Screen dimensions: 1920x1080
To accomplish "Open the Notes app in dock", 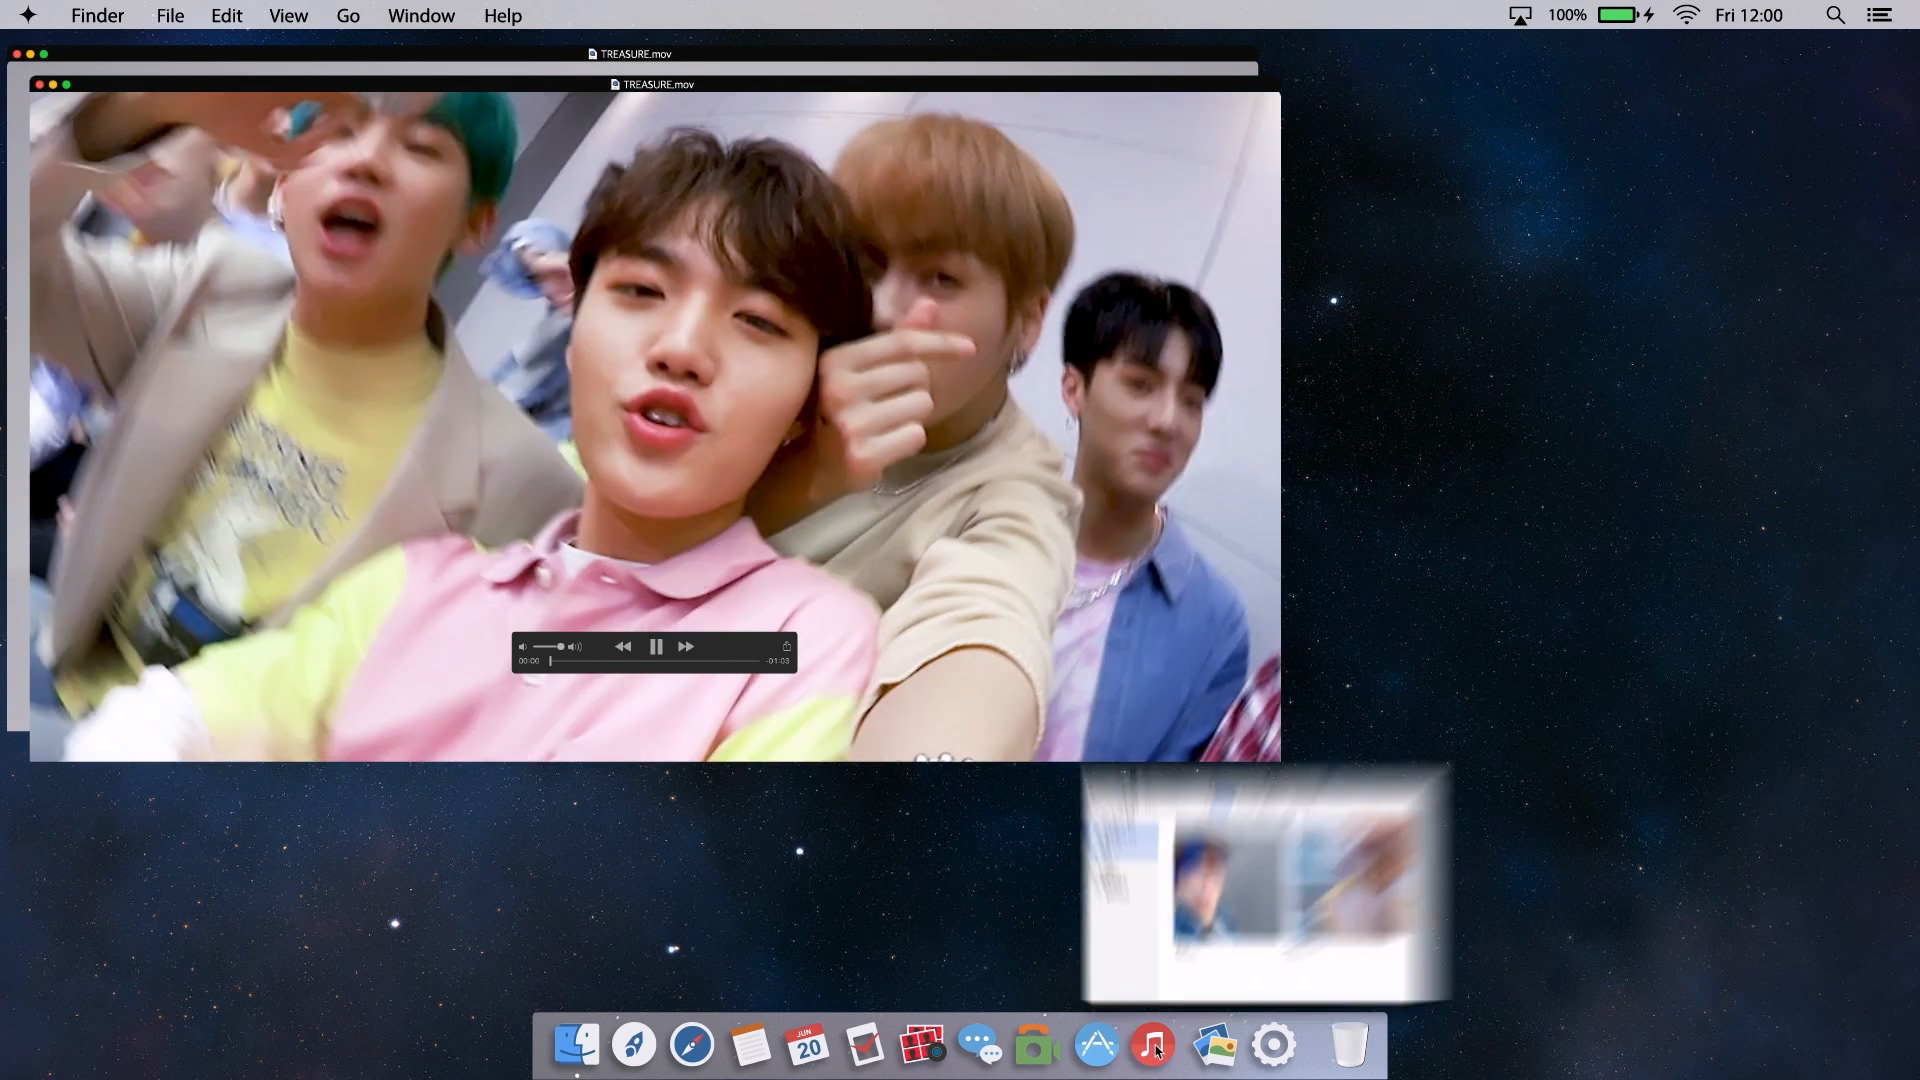I will point(750,1045).
